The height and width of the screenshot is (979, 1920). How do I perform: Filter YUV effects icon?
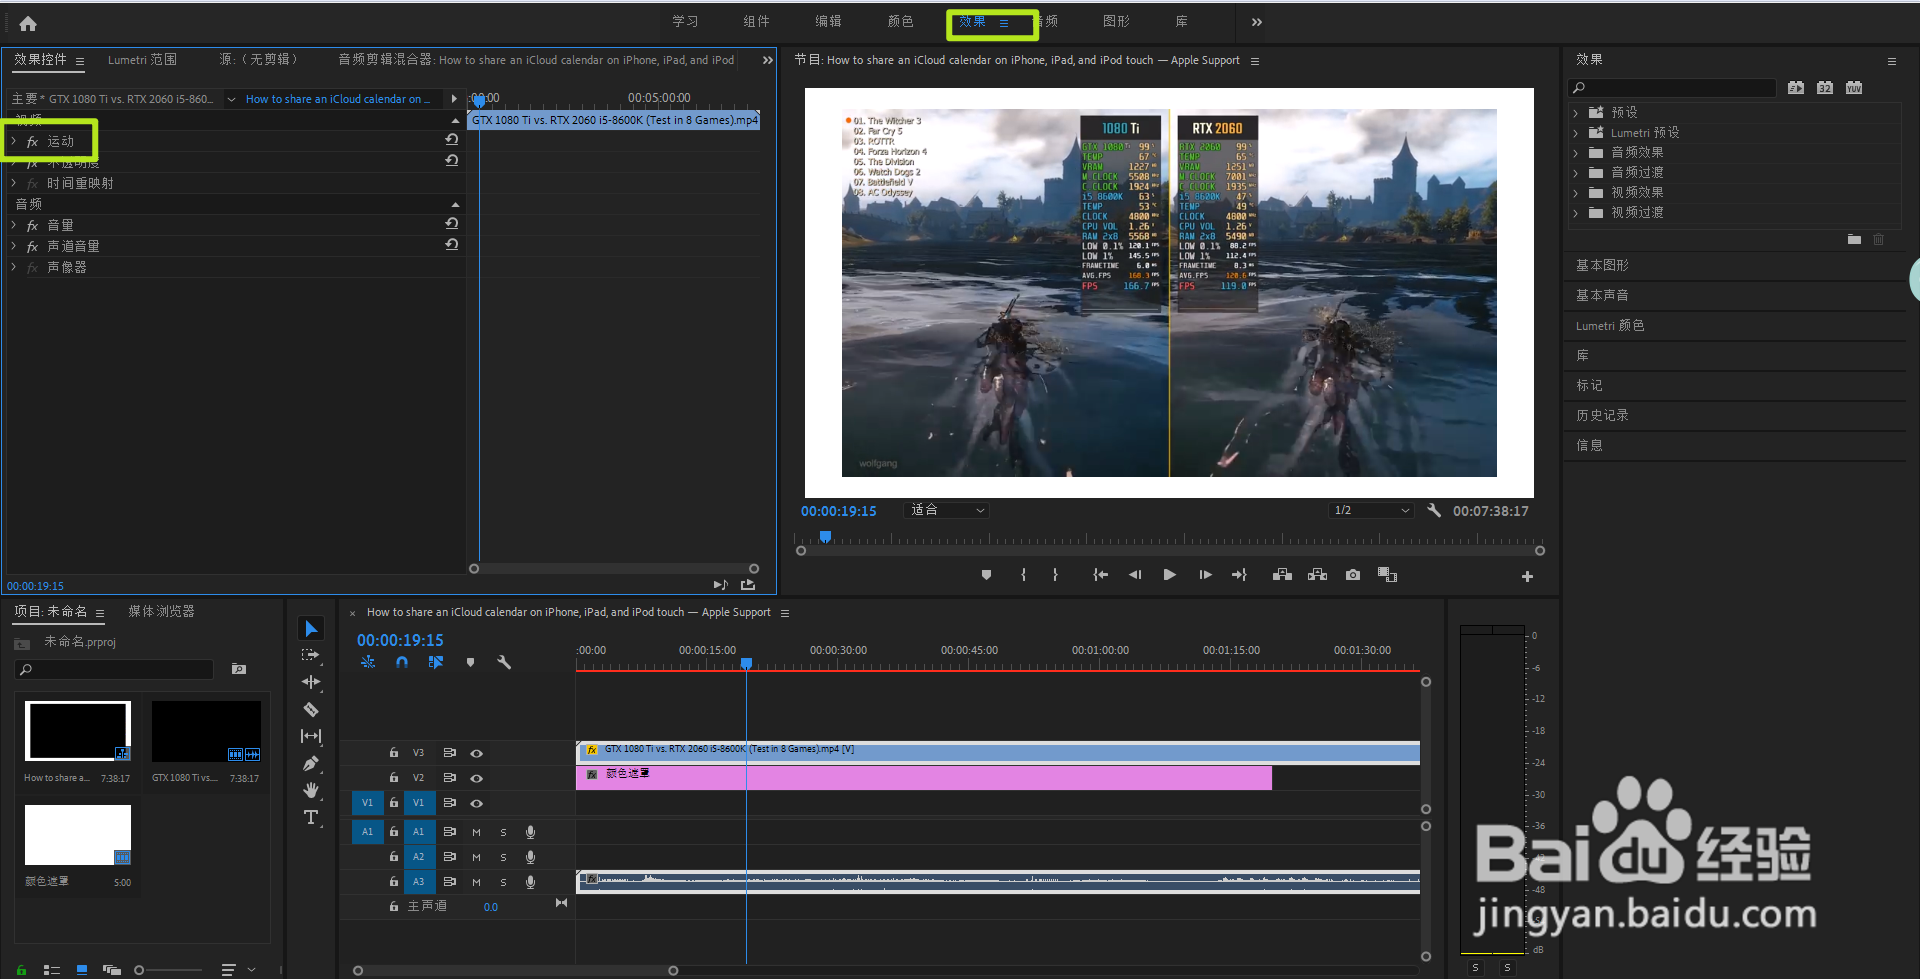1854,88
